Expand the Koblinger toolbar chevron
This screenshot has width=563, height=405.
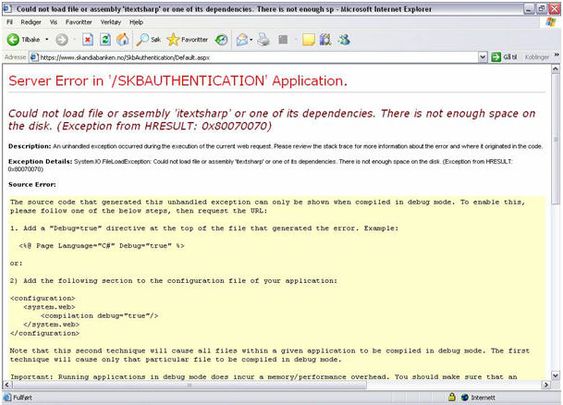click(557, 55)
